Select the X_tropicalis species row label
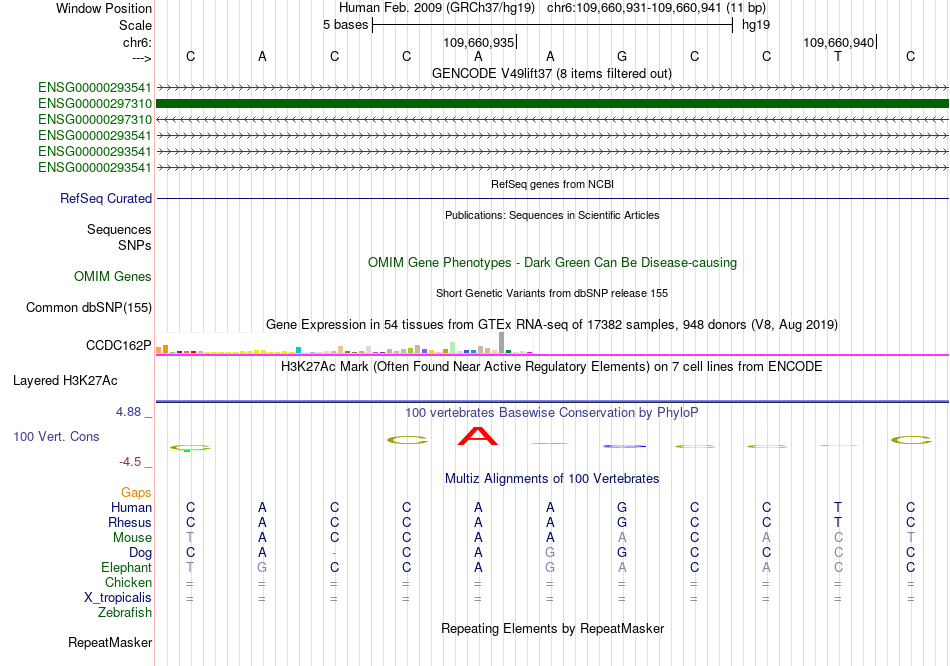This screenshot has height=666, width=950. [x=118, y=598]
